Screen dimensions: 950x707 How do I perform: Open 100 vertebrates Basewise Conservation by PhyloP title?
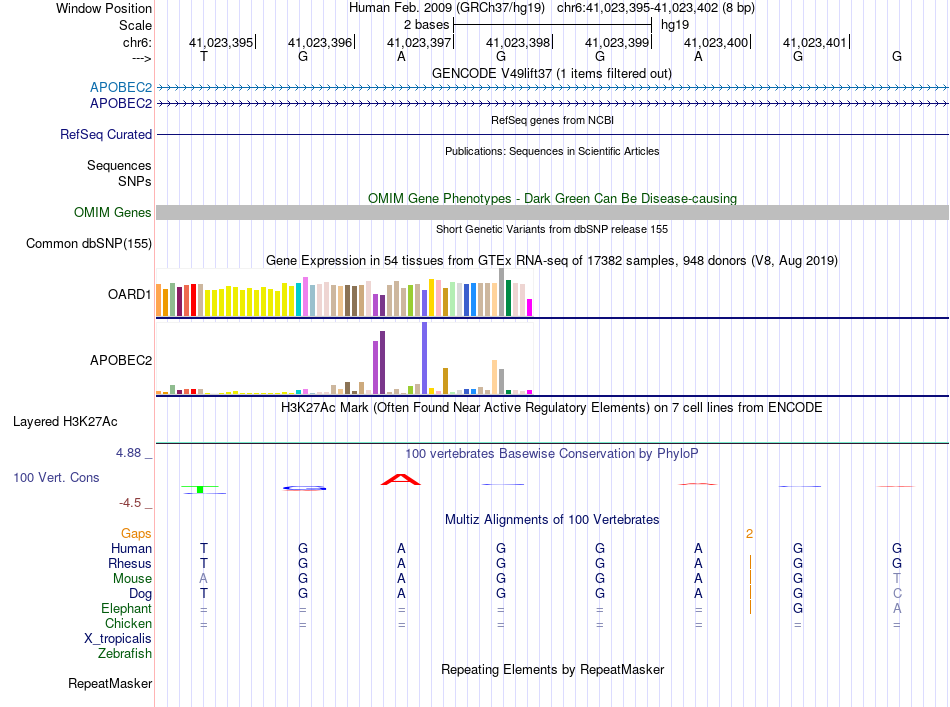coord(552,453)
